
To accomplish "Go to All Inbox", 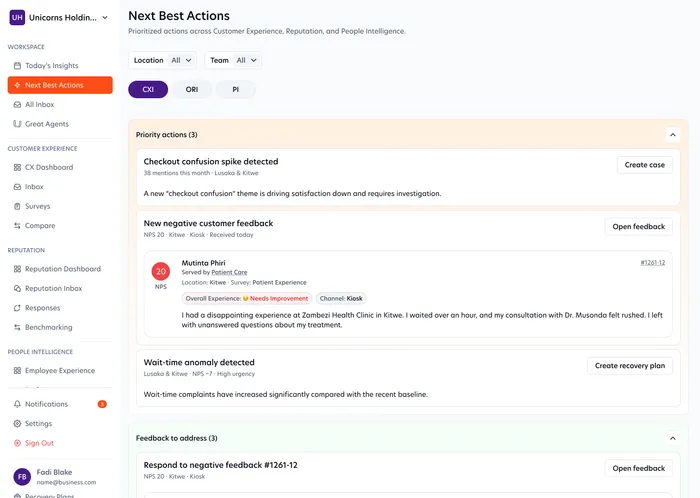I will [x=60, y=104].
